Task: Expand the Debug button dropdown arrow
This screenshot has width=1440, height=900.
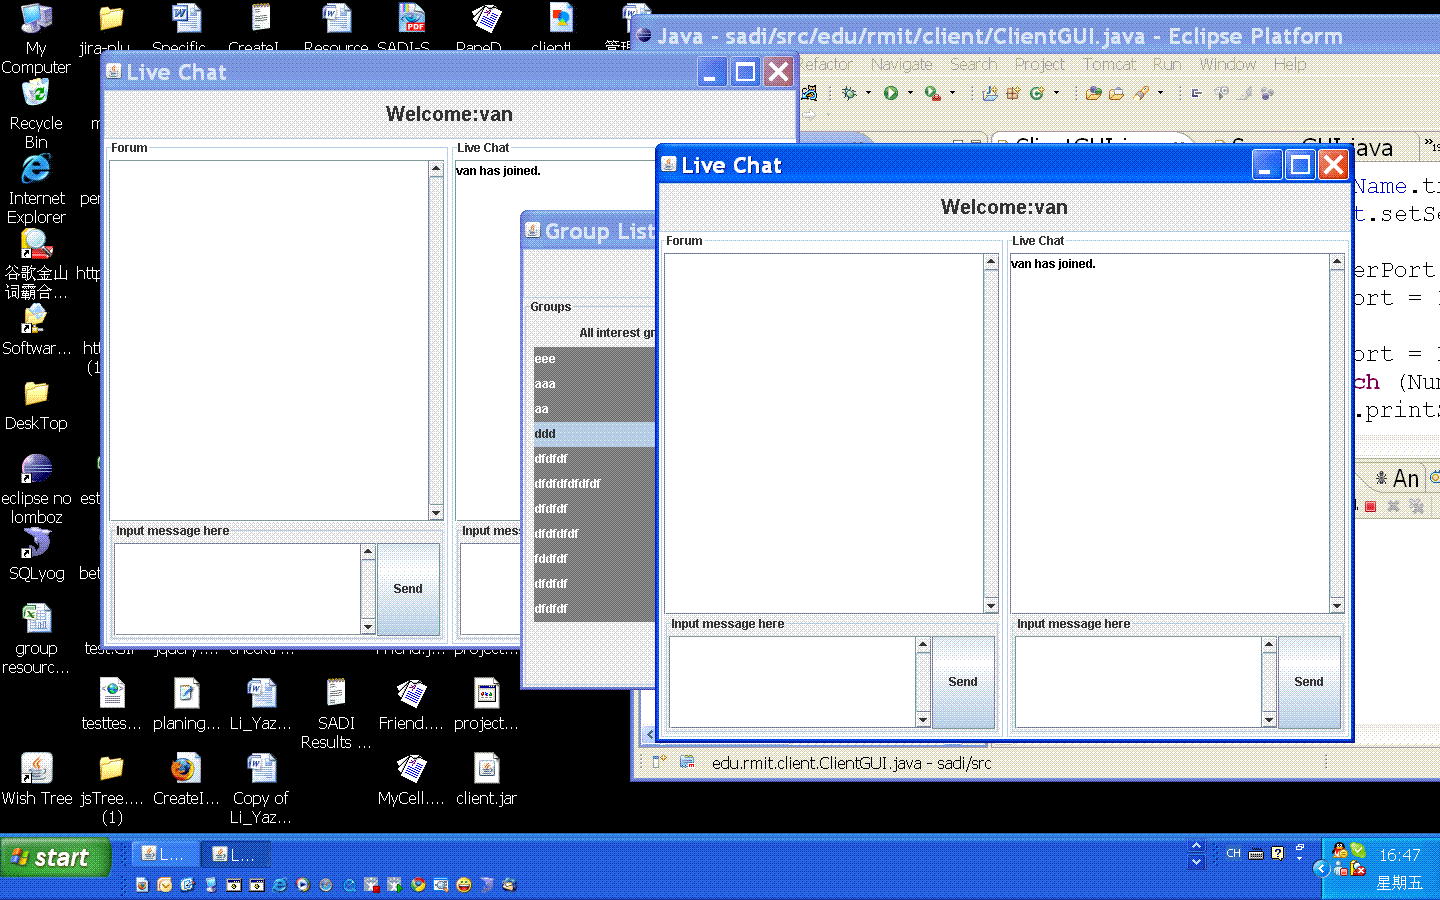Action: [x=867, y=93]
